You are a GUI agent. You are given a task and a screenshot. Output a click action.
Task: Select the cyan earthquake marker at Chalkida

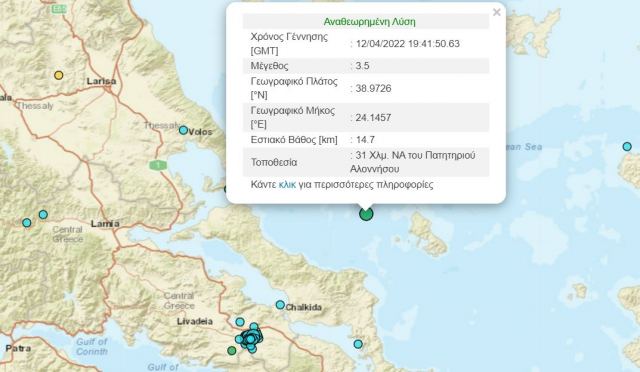[x=280, y=305]
